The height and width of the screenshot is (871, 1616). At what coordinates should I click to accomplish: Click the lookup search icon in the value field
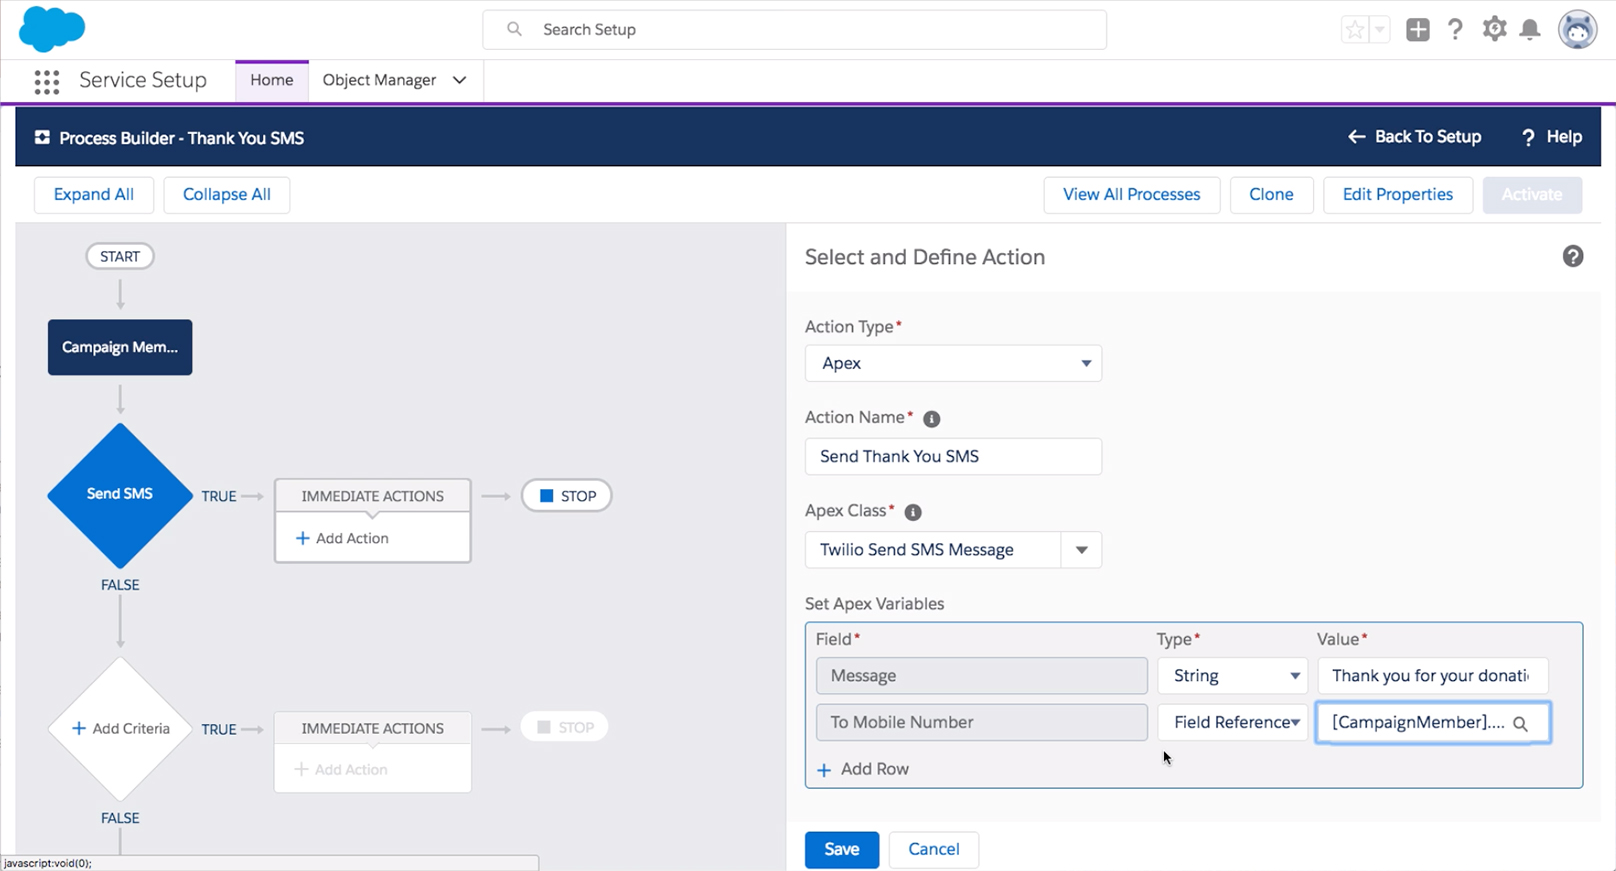[1520, 723]
